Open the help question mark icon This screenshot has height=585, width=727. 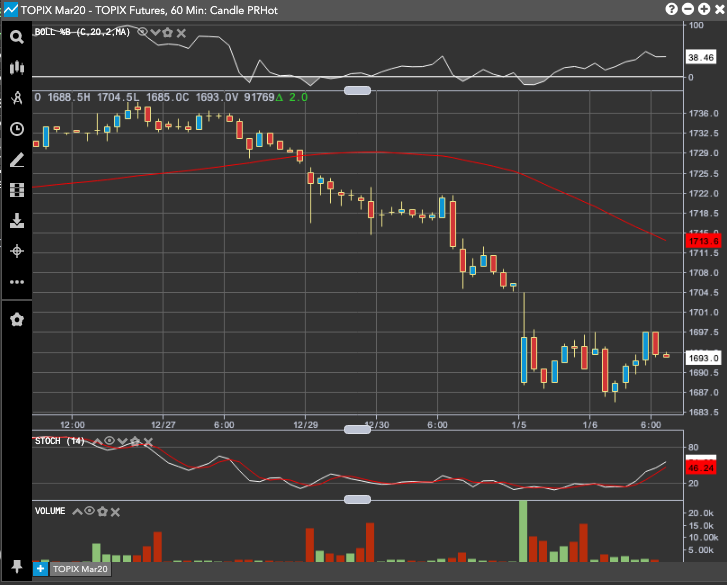[671, 9]
